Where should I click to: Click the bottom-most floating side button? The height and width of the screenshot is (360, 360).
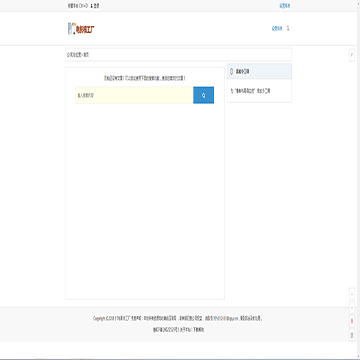pos(352,335)
